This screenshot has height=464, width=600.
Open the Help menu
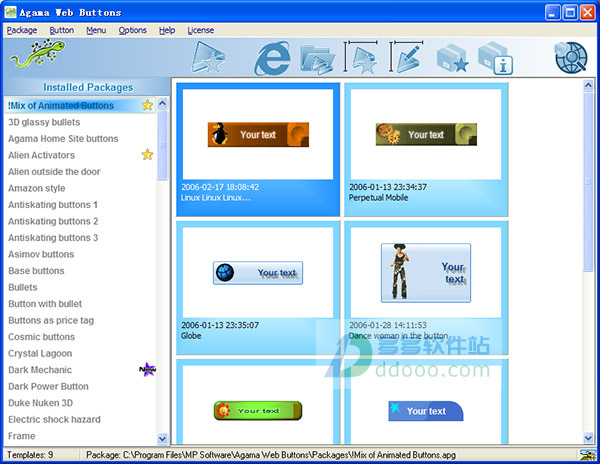pos(167,30)
